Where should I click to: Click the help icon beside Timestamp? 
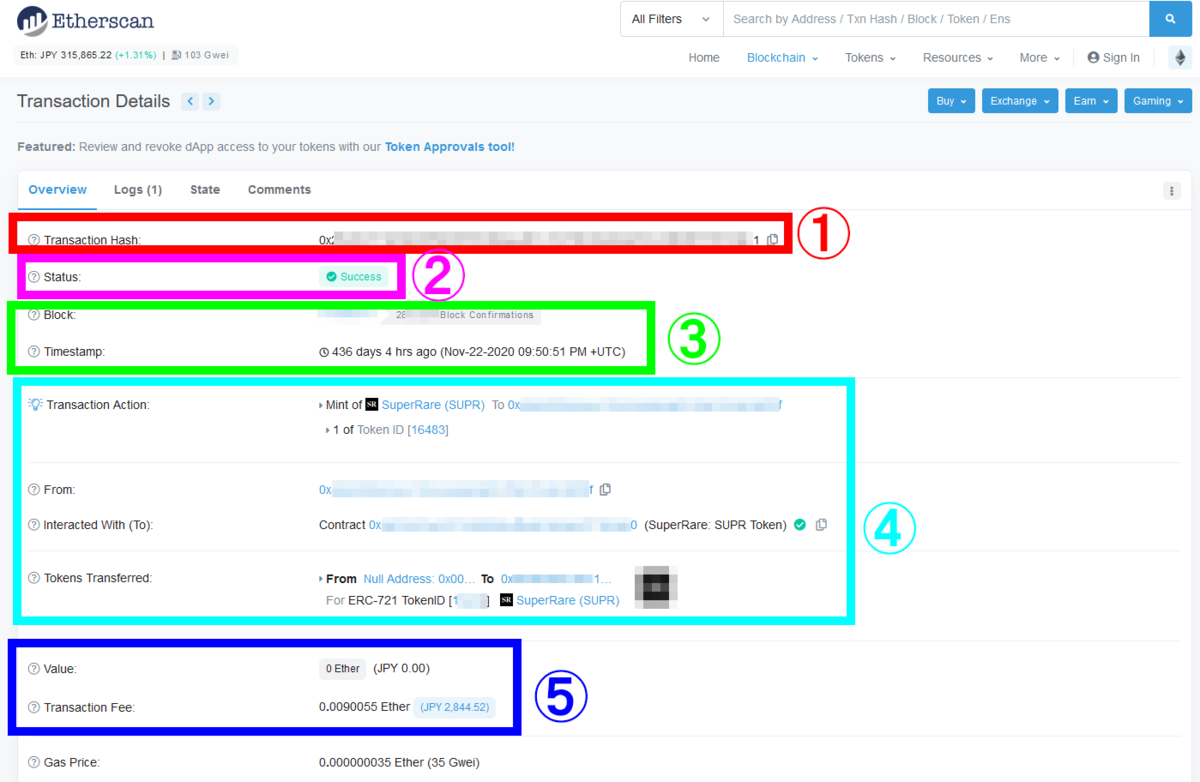tap(34, 352)
